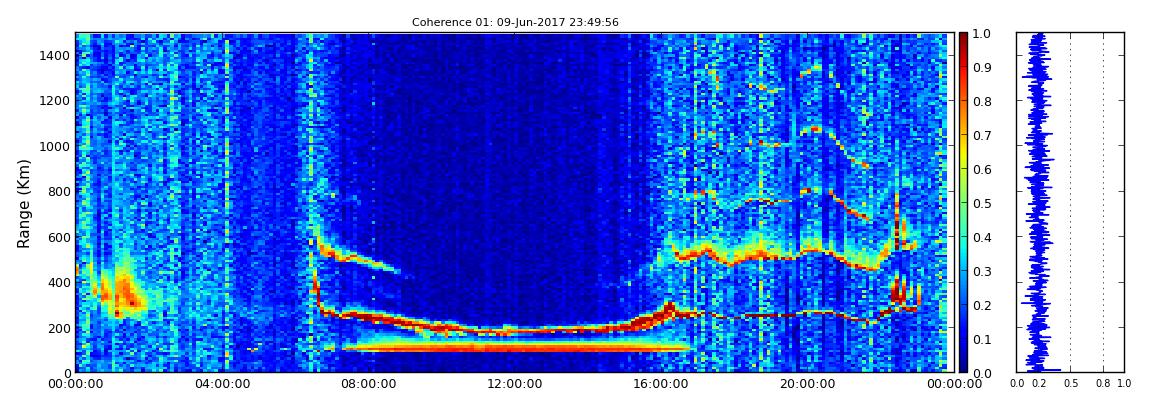Select the "Range (Km)" y-axis label
This screenshot has height=407, width=1150.
click(x=24, y=203)
